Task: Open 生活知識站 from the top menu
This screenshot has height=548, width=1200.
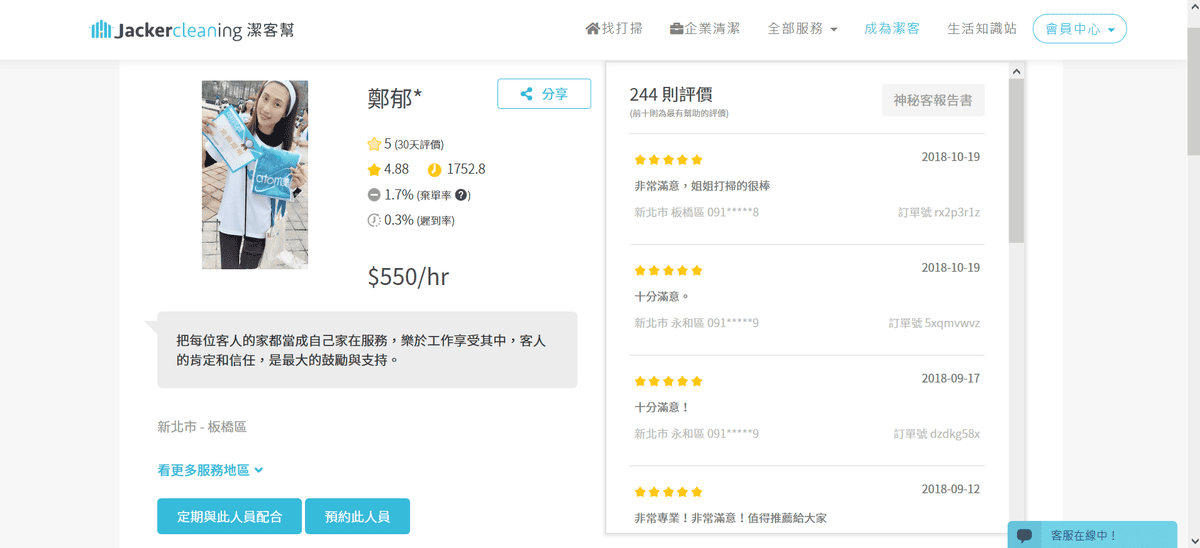Action: point(981,29)
